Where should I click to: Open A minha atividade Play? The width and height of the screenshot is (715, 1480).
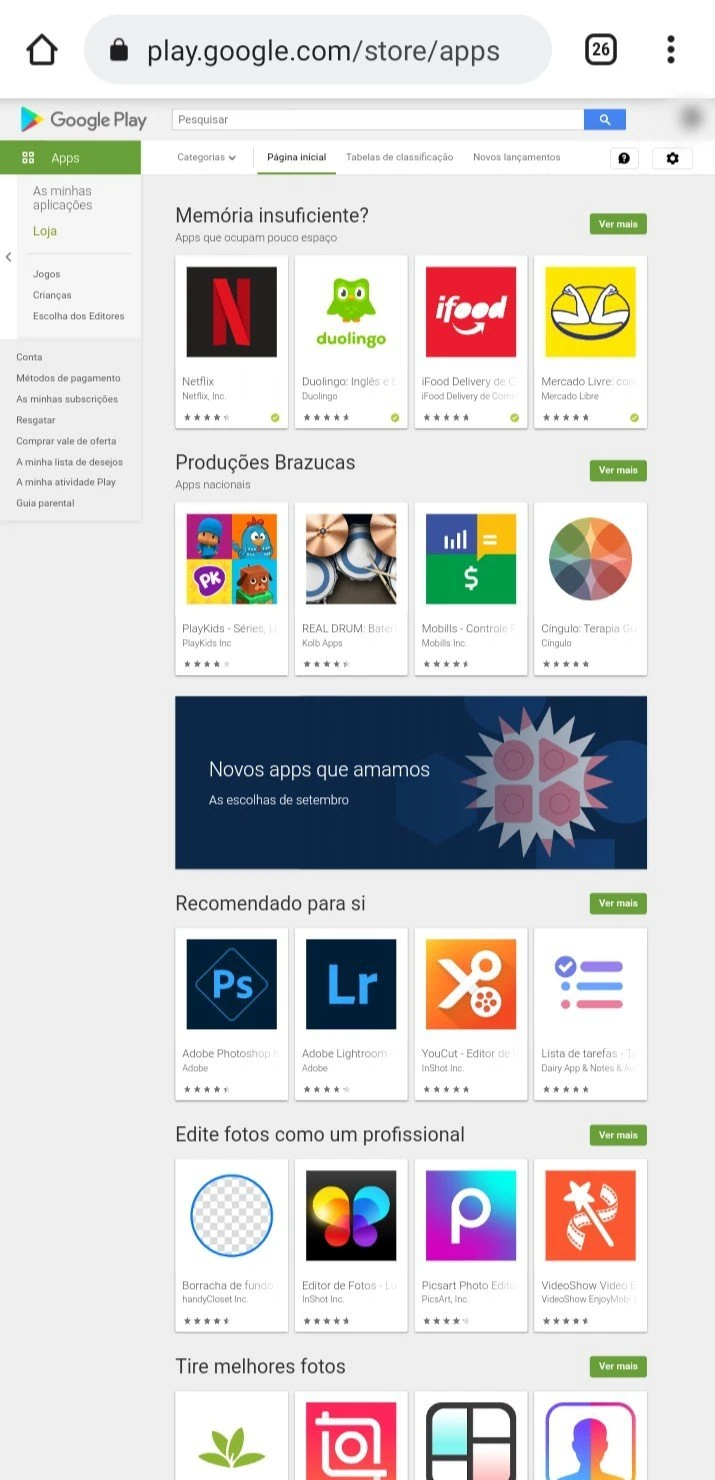(x=66, y=482)
